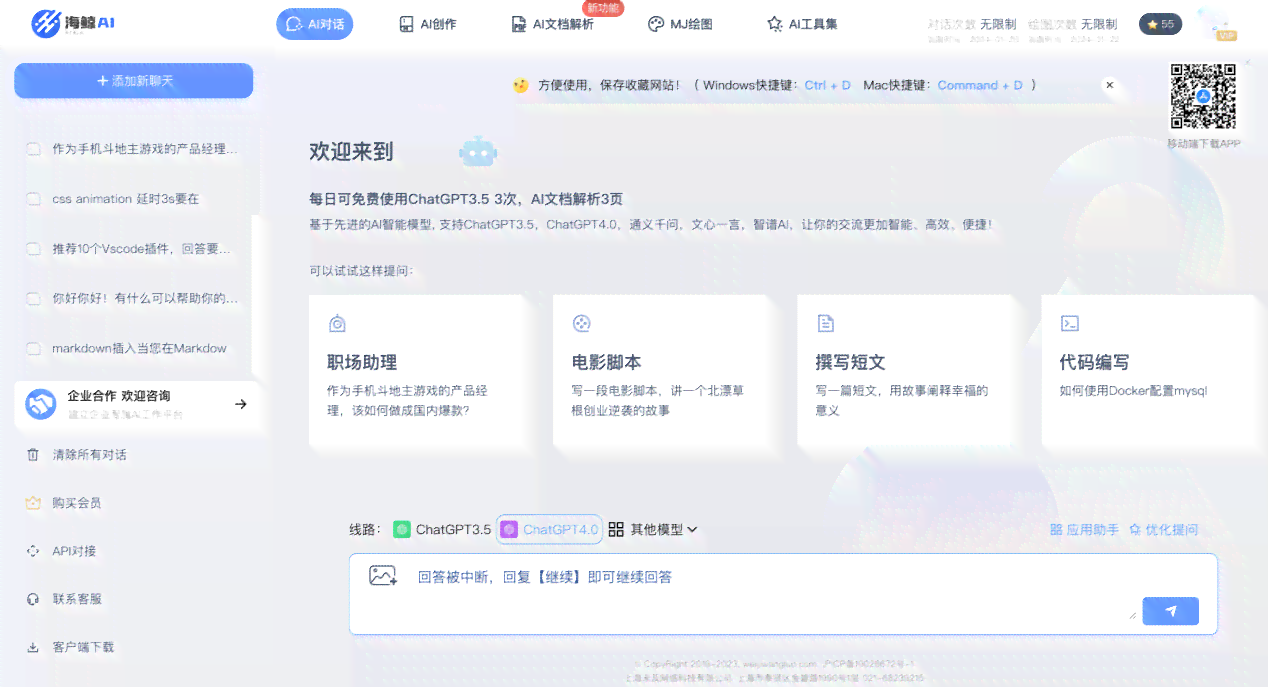Click the 撰写短文 document icon
Screen dimensions: 1268x687
[x=825, y=323]
